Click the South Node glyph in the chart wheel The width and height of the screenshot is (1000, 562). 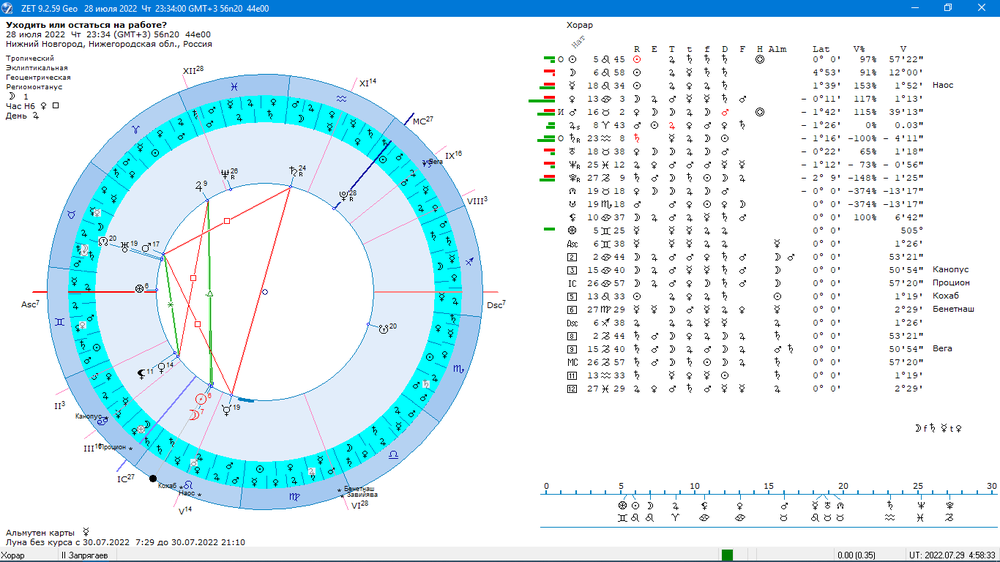(x=383, y=329)
